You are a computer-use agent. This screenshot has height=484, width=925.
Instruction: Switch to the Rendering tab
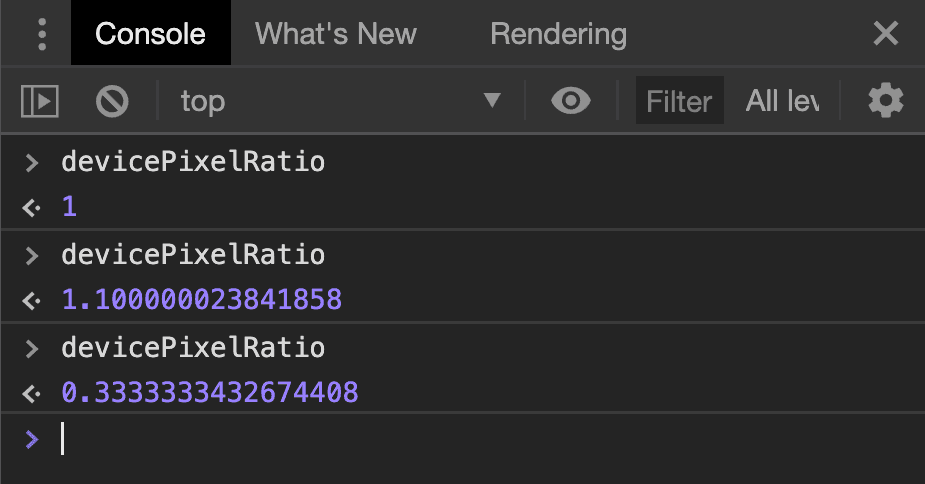pos(558,34)
